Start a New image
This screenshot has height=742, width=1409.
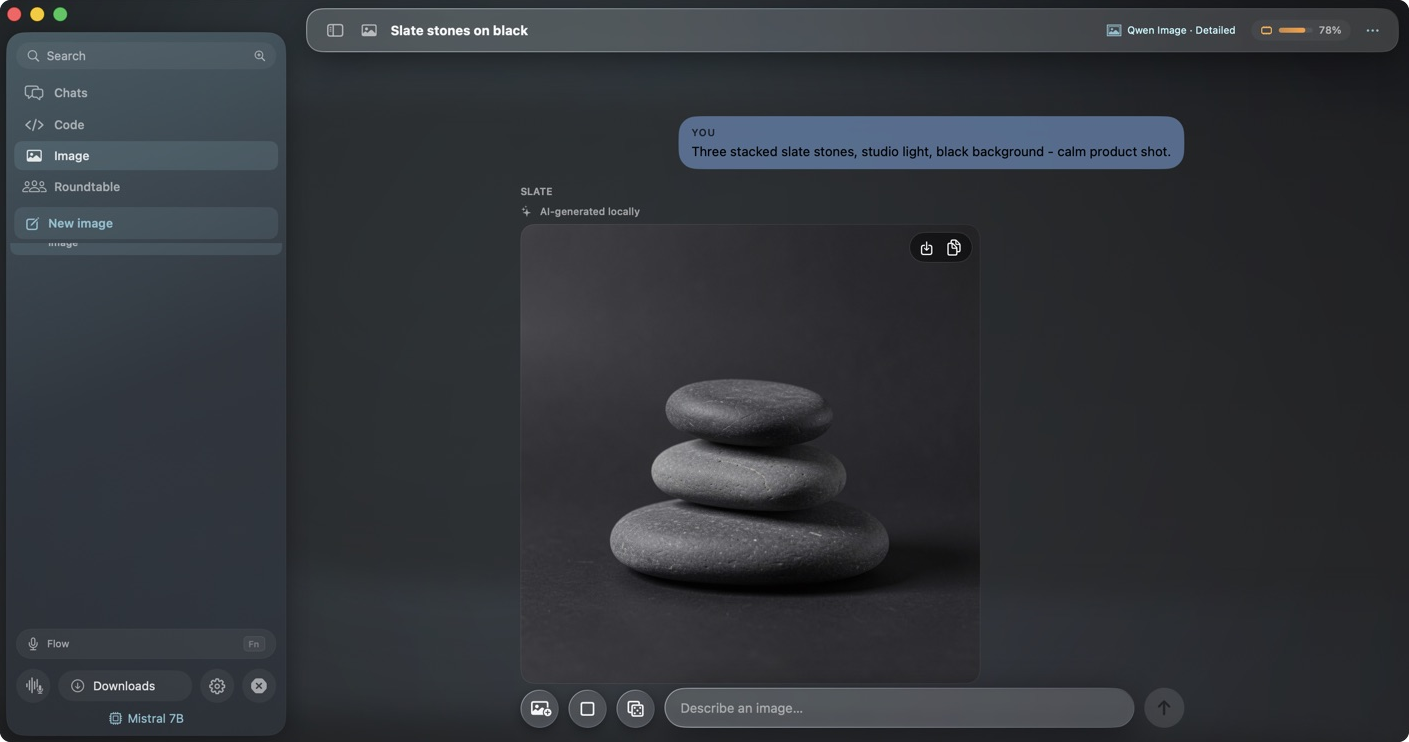pos(146,223)
